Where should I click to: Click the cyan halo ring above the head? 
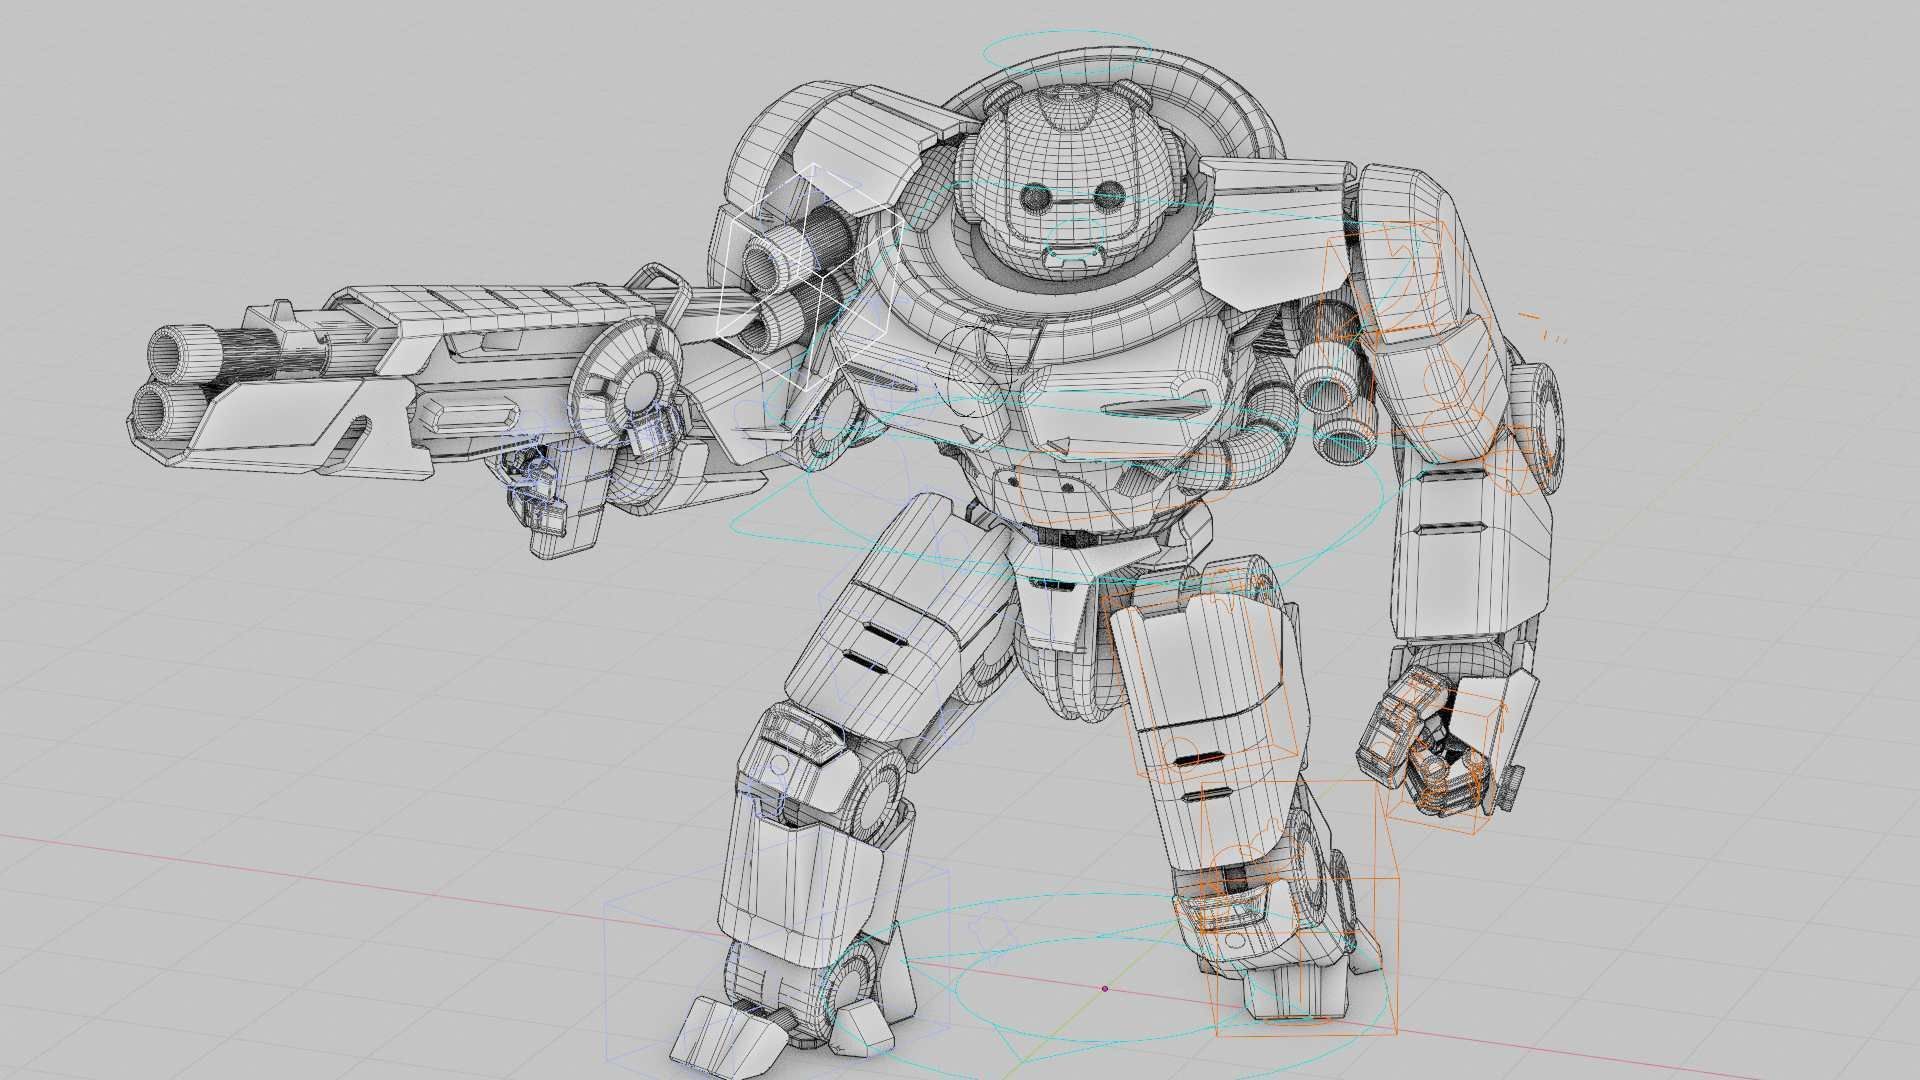click(1068, 52)
